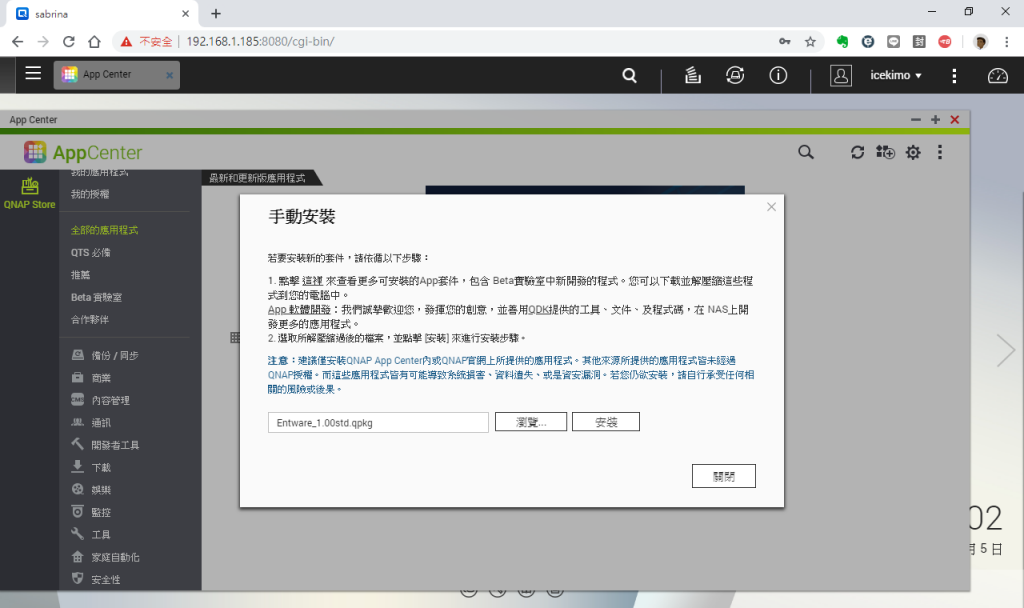Open the 這裡 link for more apps
Screen dimensions: 1024x608
click(x=312, y=281)
